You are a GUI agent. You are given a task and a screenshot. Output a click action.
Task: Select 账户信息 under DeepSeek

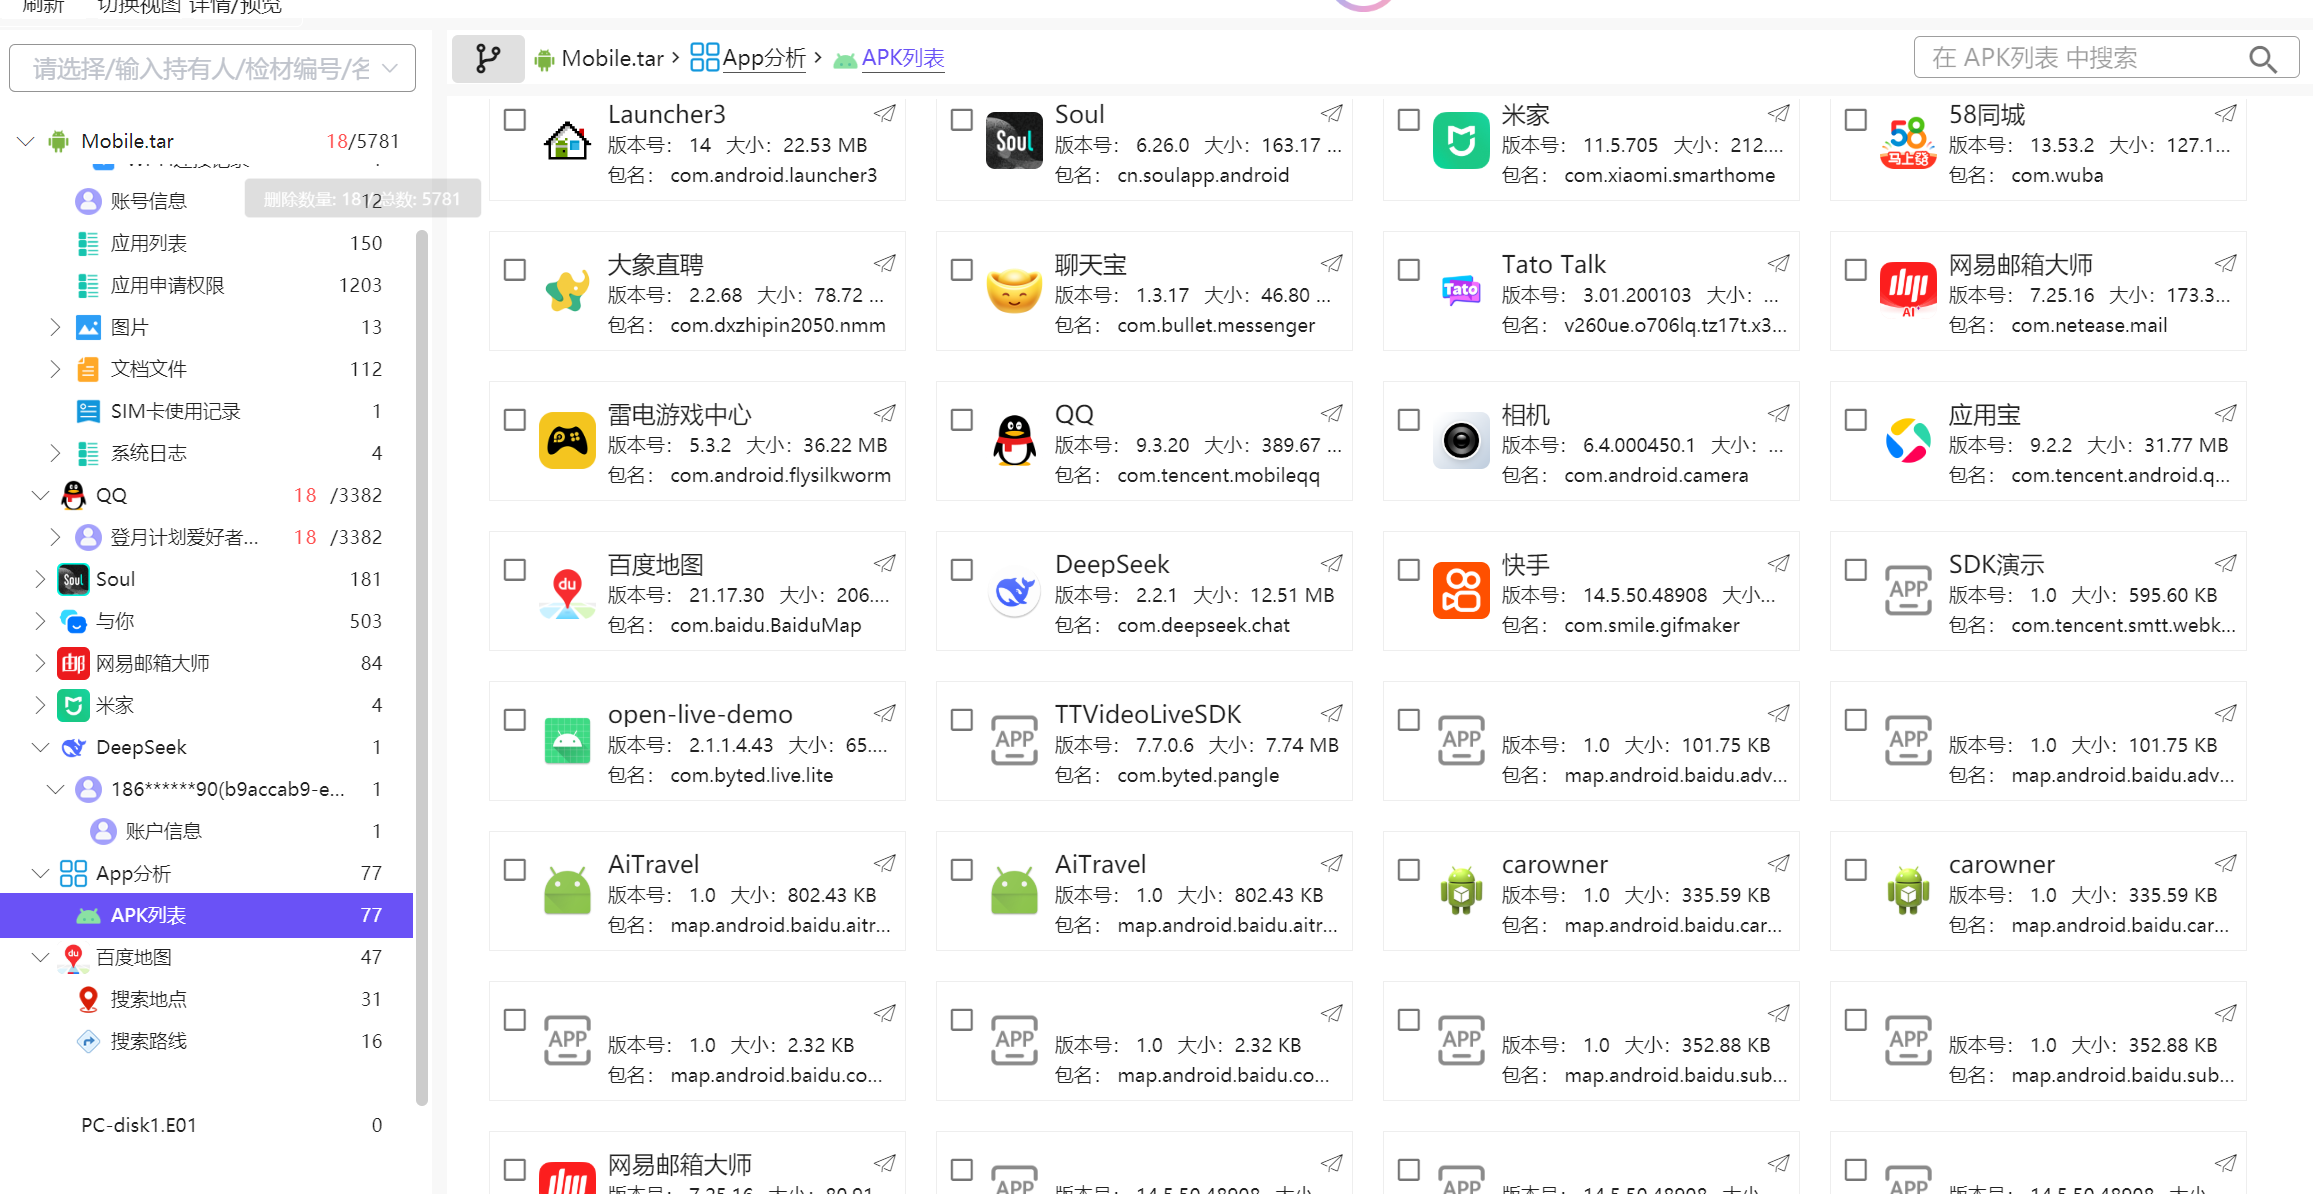tap(163, 831)
